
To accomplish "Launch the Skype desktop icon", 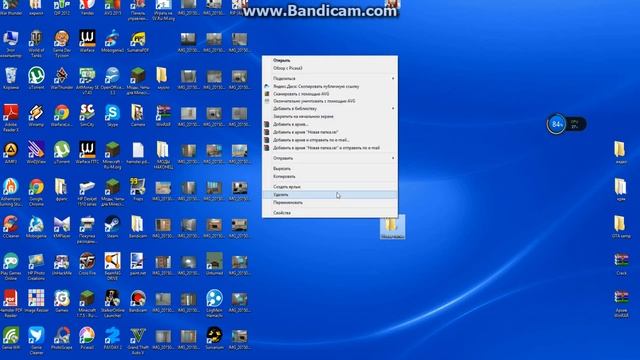I will 112,116.
